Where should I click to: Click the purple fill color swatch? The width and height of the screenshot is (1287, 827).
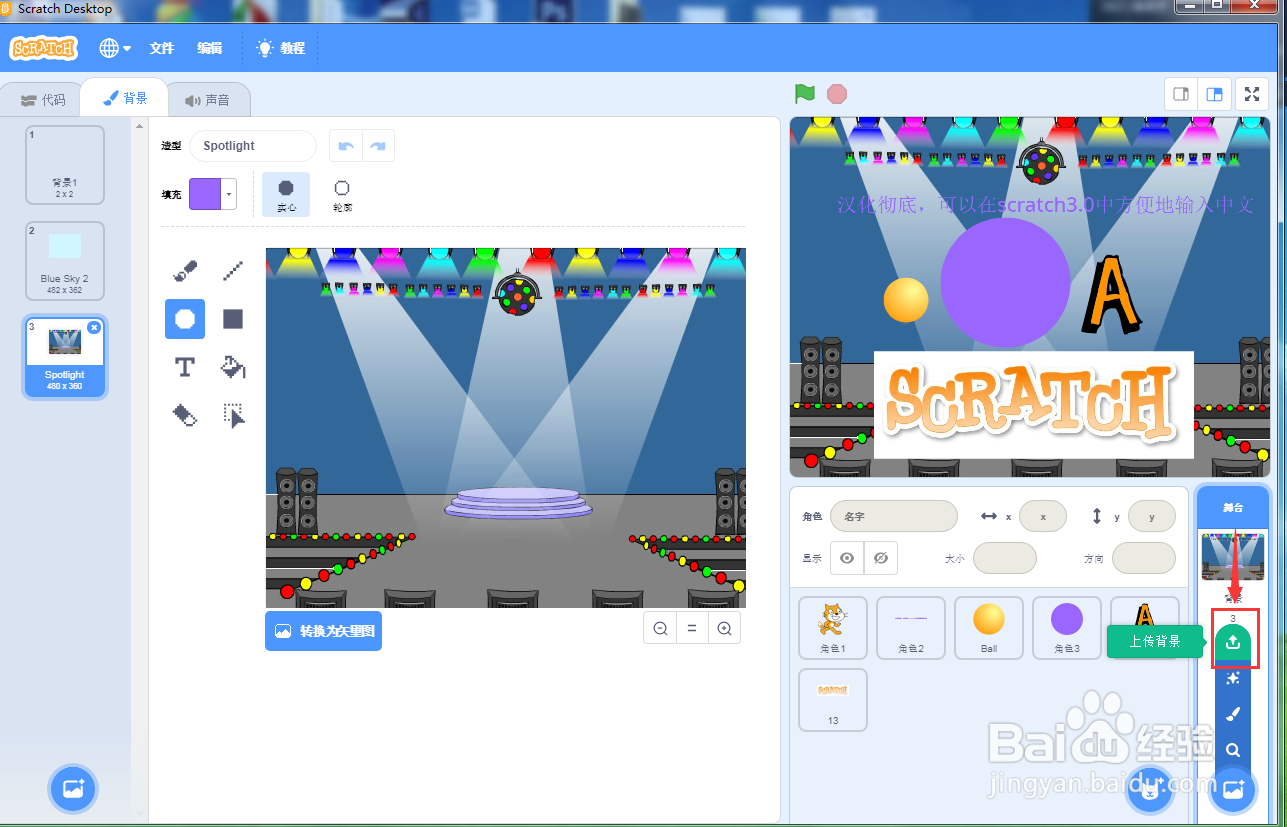click(x=206, y=193)
